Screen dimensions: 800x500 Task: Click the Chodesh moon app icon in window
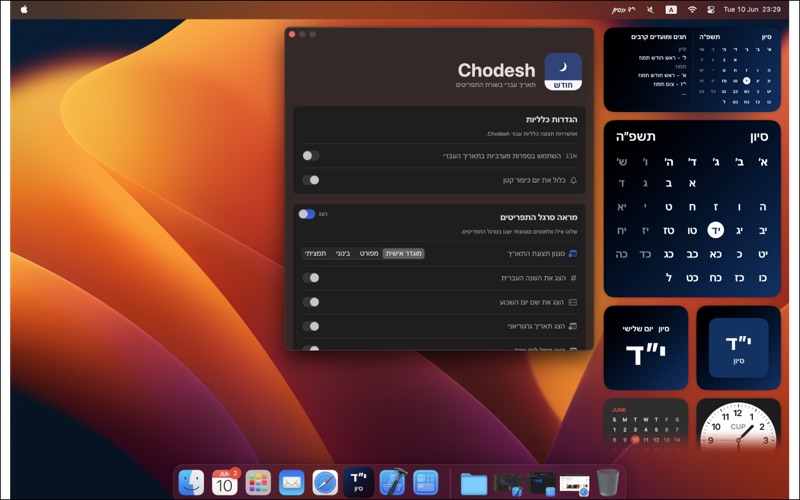click(563, 72)
